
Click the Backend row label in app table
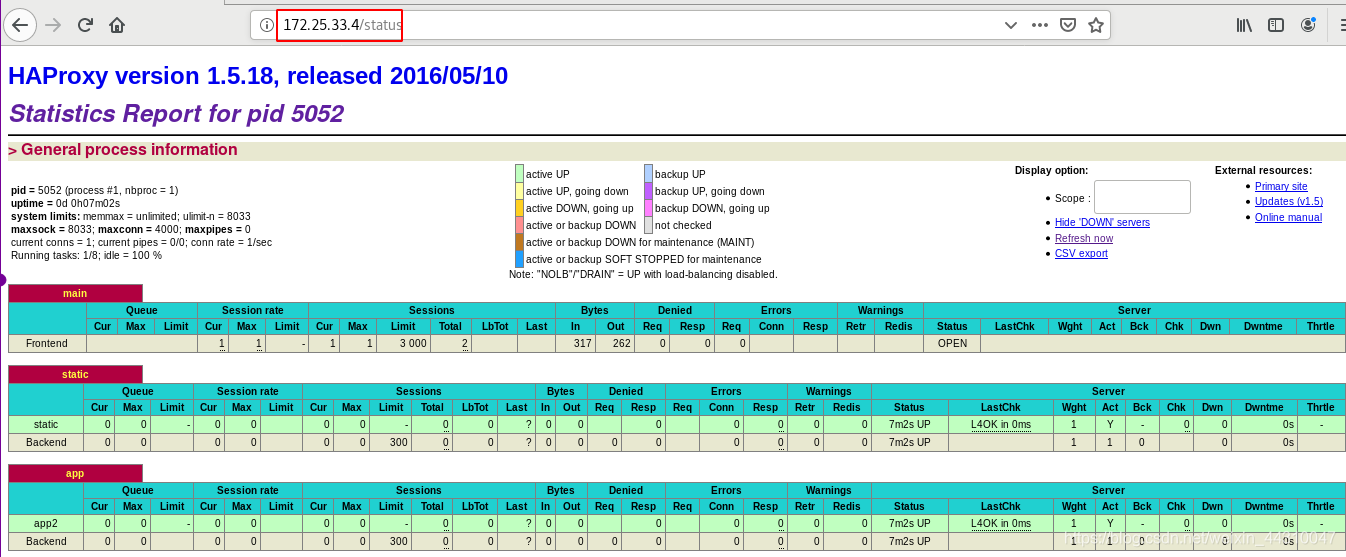[x=46, y=541]
